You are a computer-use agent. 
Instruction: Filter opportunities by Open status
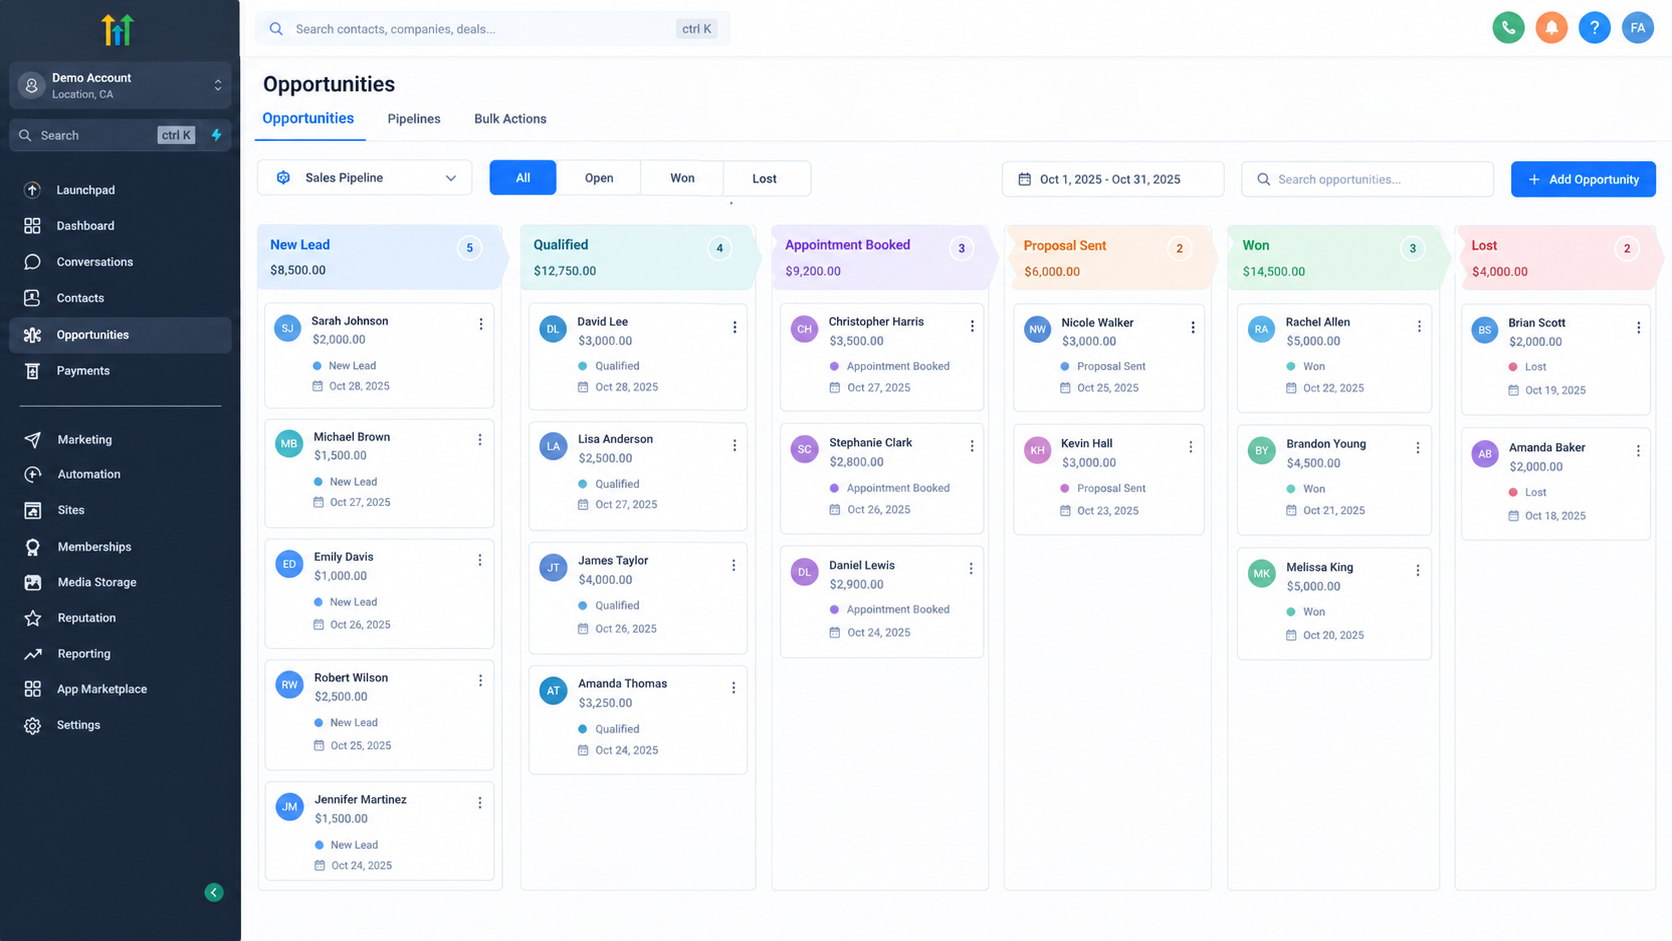pyautogui.click(x=599, y=178)
